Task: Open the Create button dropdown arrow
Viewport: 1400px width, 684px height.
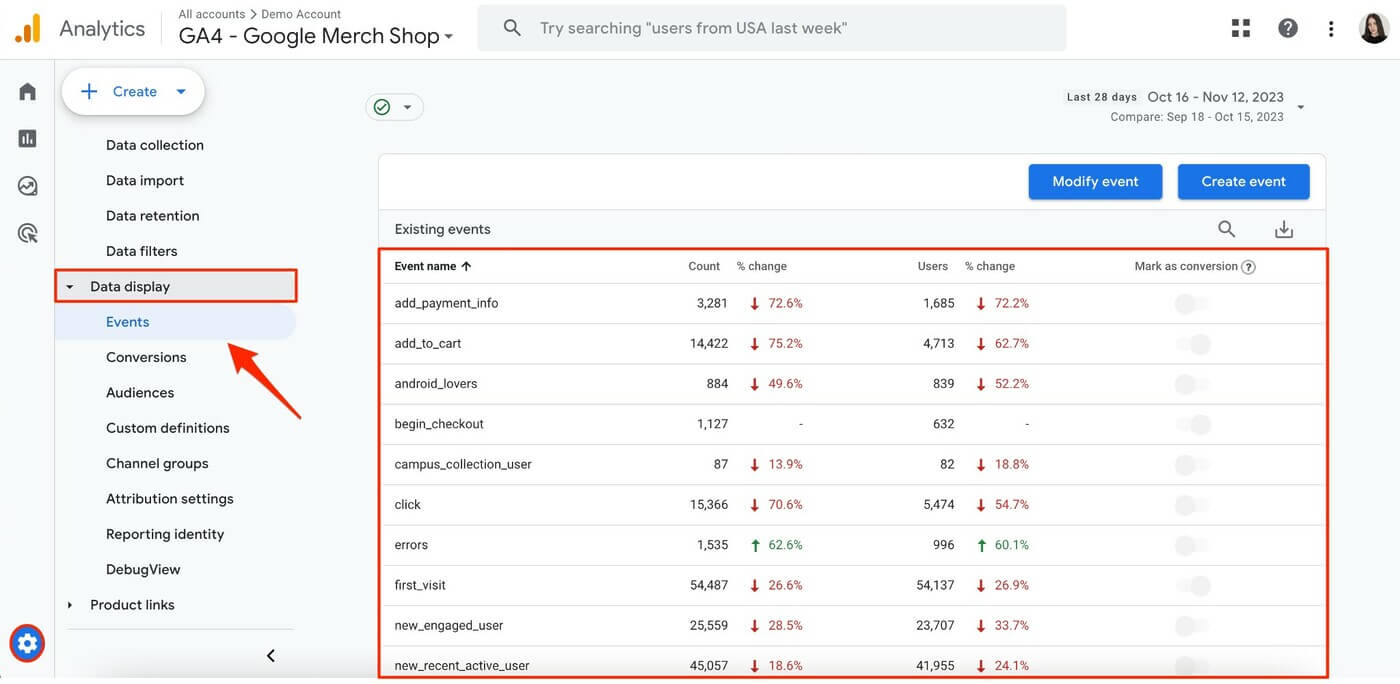Action: [181, 91]
